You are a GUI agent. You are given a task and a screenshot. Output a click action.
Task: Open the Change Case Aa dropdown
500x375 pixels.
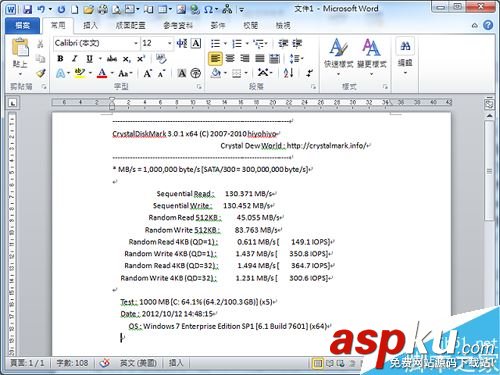(126, 73)
